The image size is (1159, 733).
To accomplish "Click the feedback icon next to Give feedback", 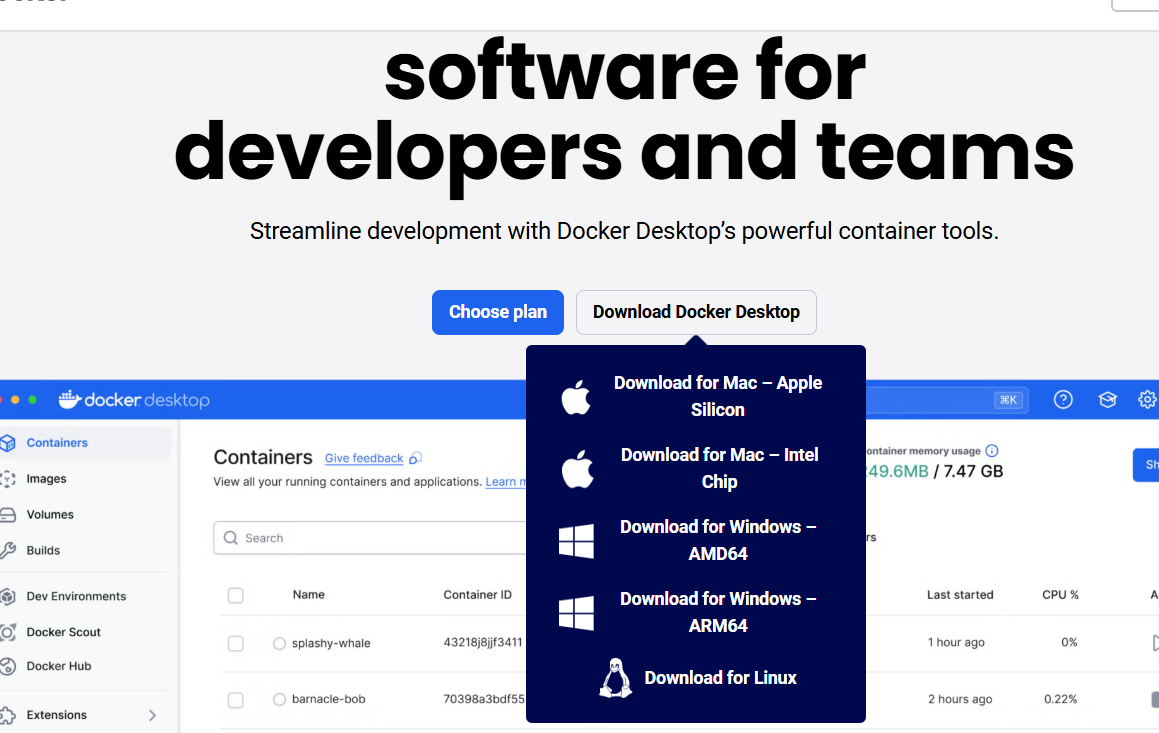I will click(415, 458).
